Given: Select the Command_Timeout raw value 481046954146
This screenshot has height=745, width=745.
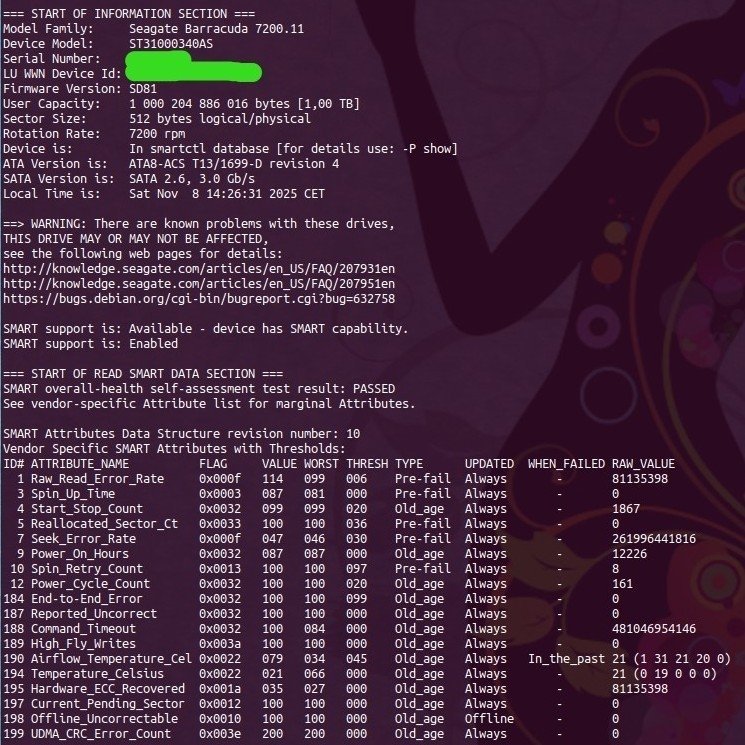Looking at the screenshot, I should click(653, 629).
